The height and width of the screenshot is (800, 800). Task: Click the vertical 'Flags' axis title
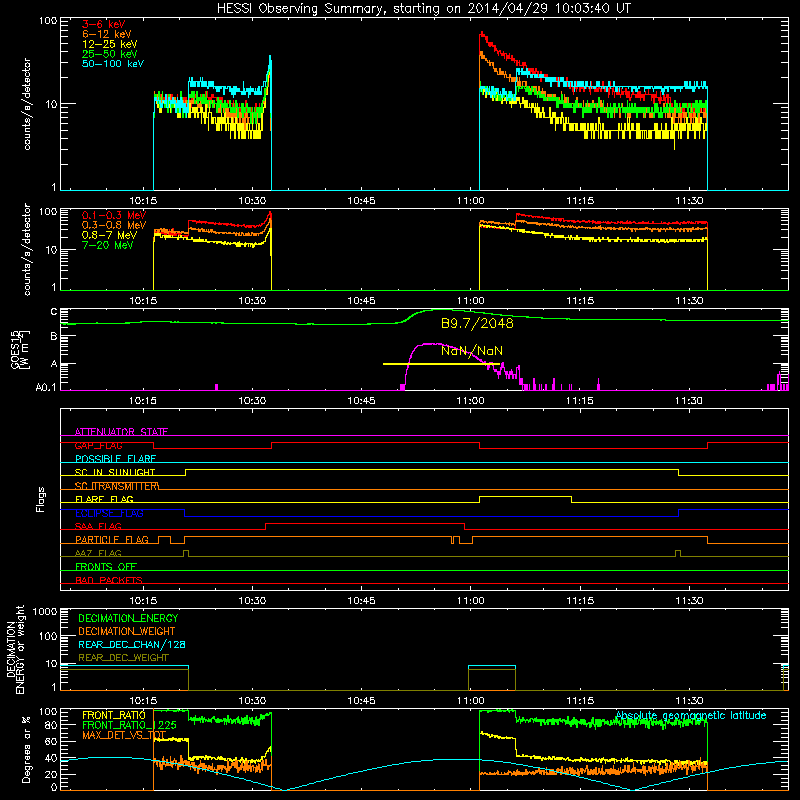(41, 499)
